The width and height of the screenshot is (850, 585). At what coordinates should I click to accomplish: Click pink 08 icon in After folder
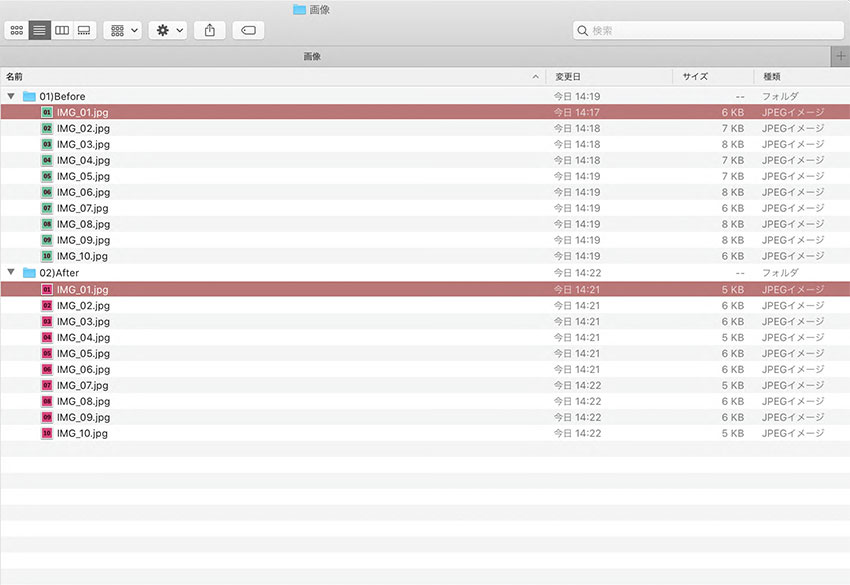coord(47,402)
